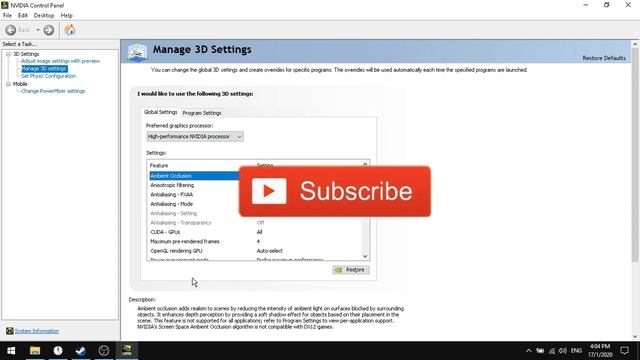Open the circular app icon beside Steam
The image size is (640, 360).
[x=104, y=351]
